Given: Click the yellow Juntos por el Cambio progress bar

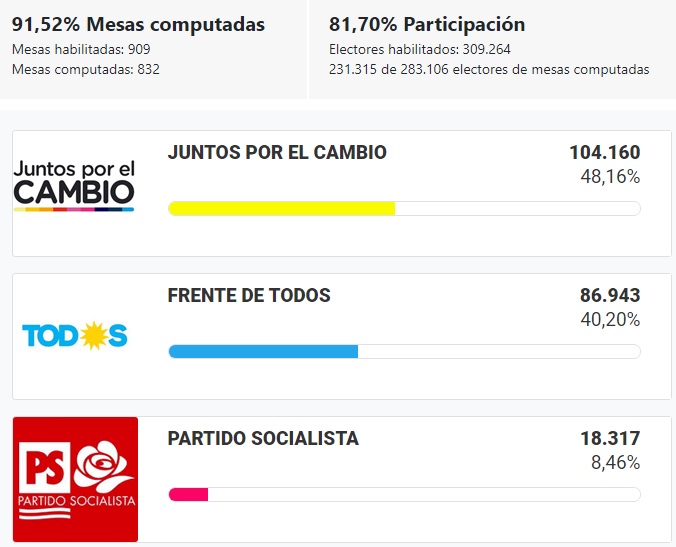Looking at the screenshot, I should 282,208.
